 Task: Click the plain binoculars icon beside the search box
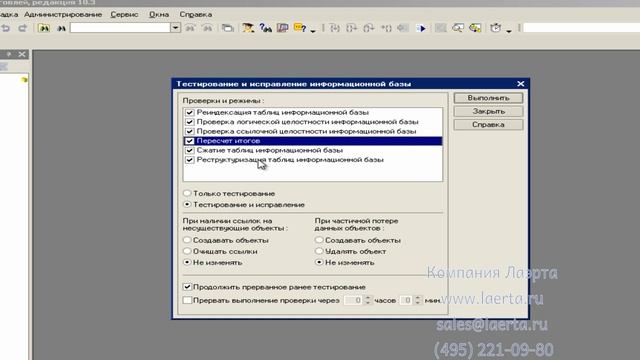pos(61,28)
